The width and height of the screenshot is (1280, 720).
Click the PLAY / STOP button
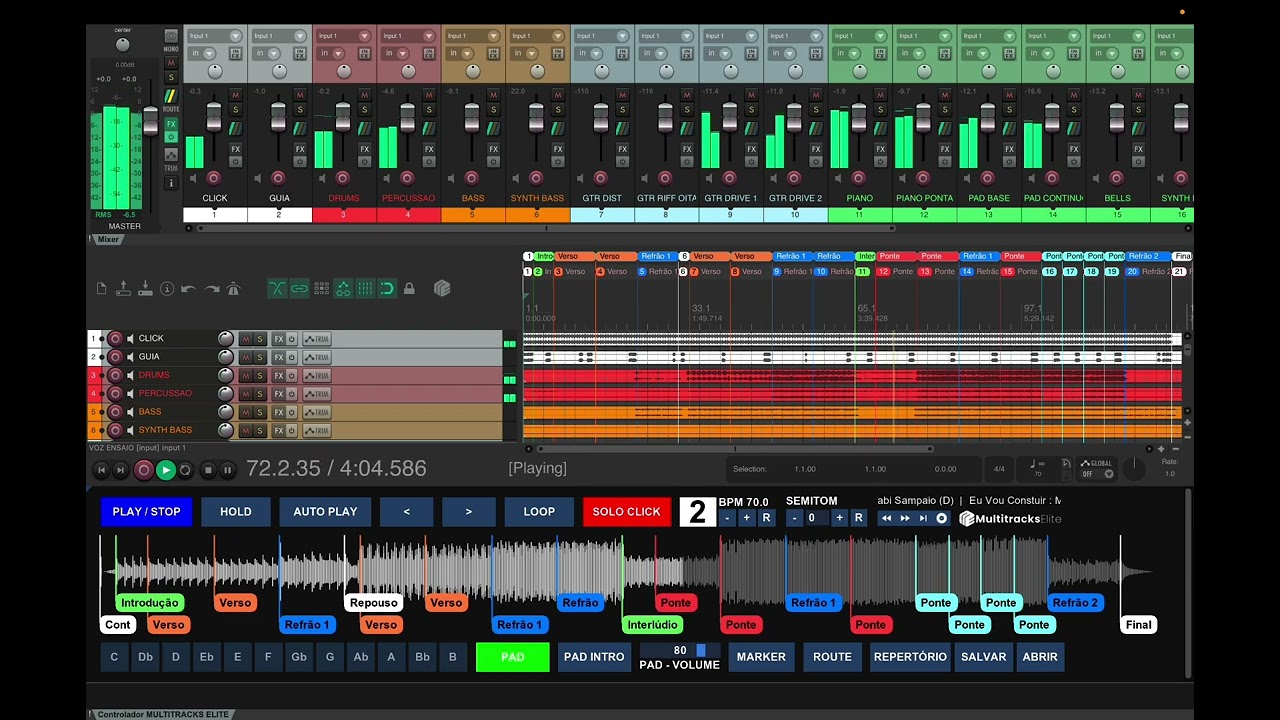(146, 511)
